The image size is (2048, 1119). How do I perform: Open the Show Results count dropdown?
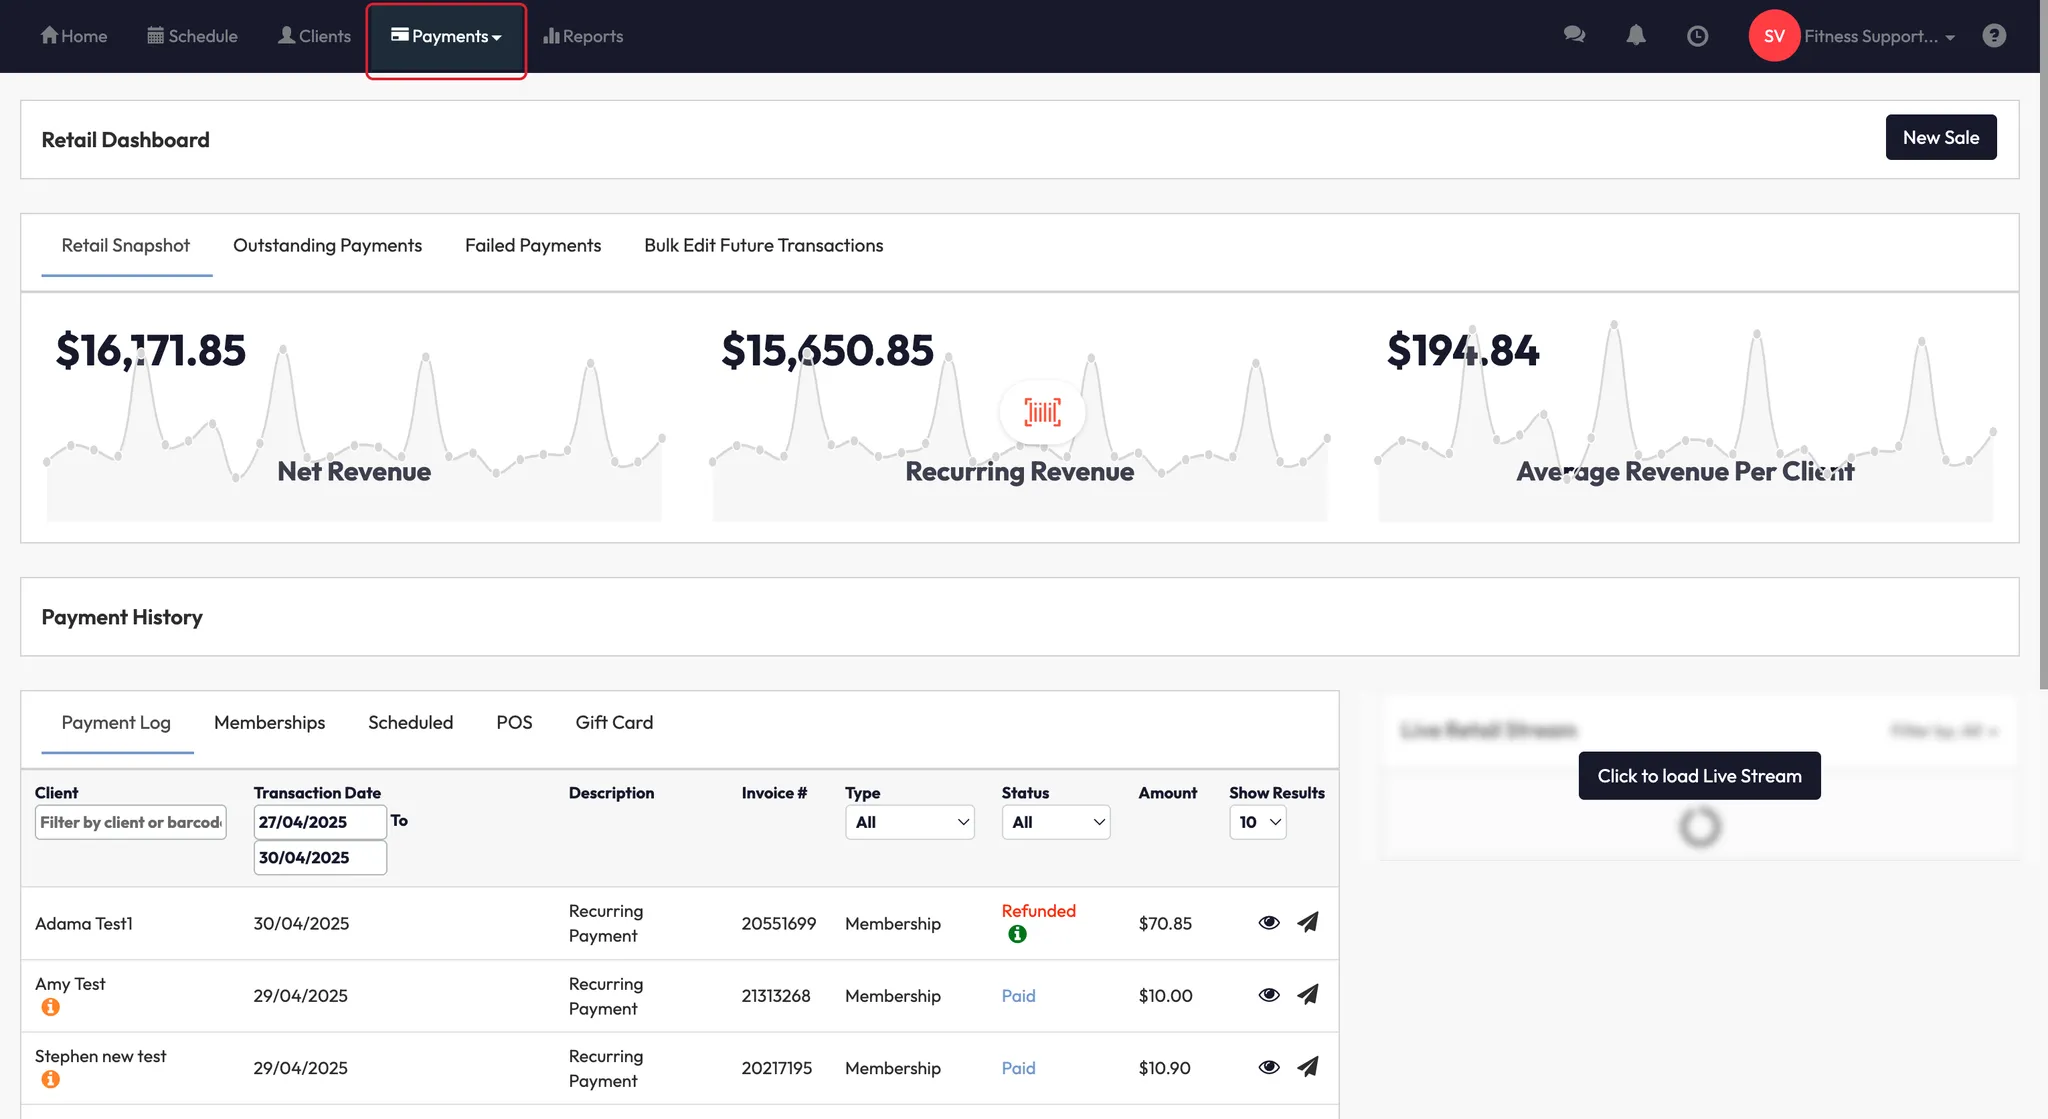(1257, 822)
